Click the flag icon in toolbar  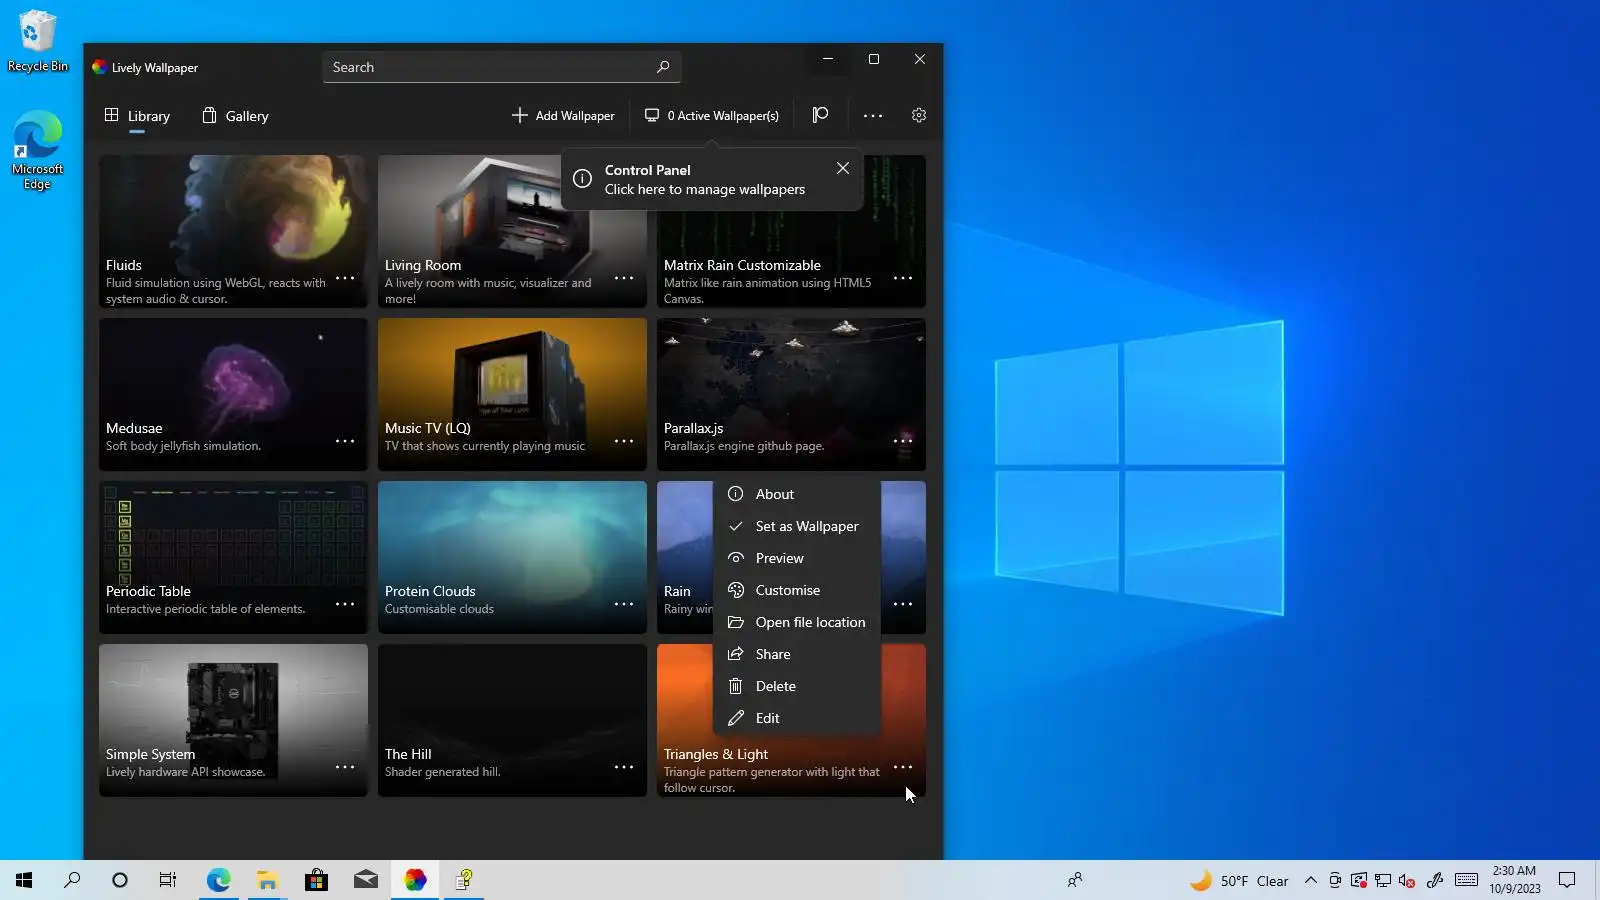[821, 116]
